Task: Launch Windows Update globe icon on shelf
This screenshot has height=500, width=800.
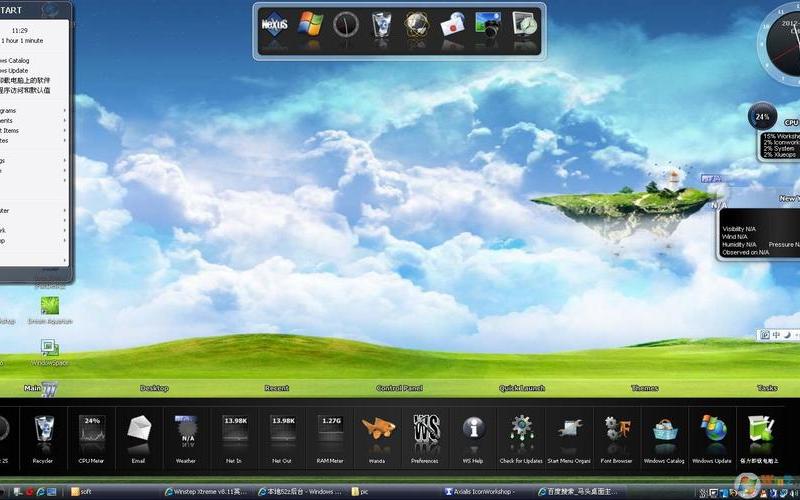Action: click(713, 428)
